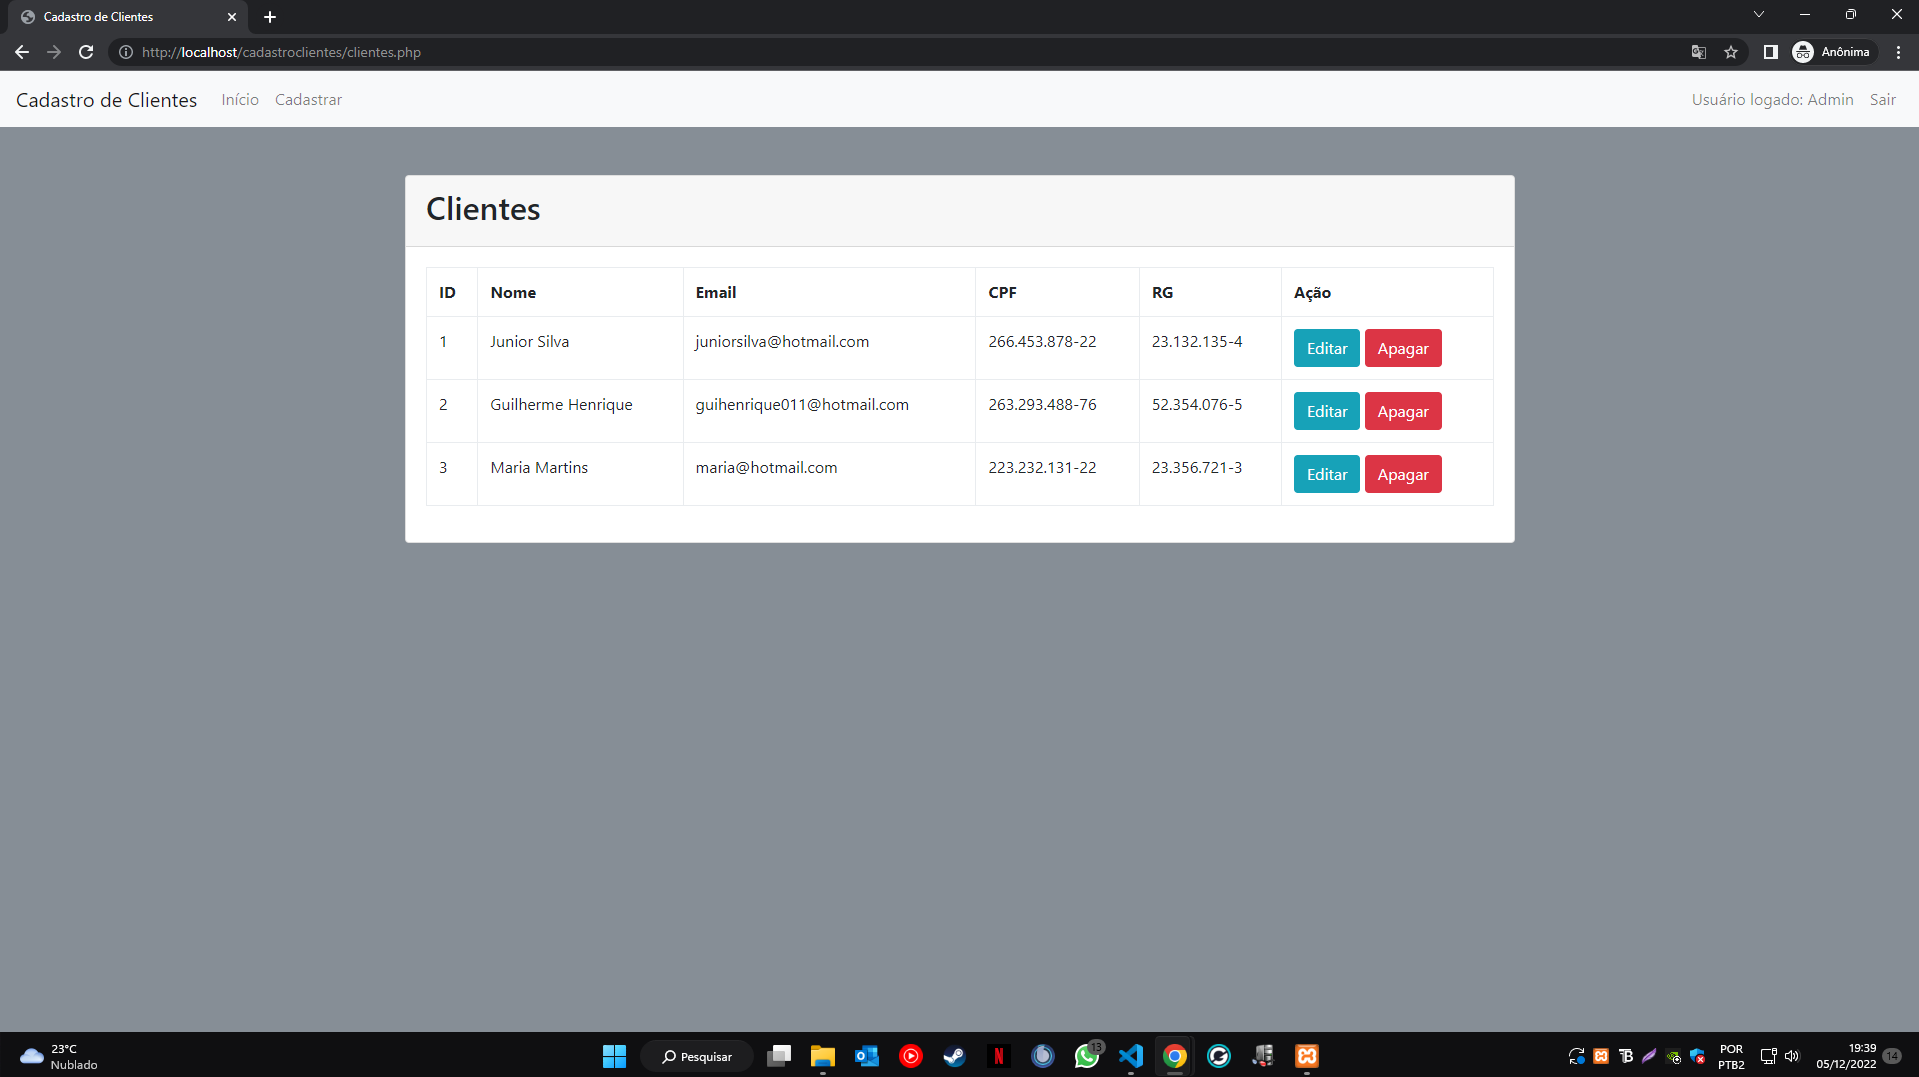Select the Cadastro de Clientes browser tab

click(128, 17)
